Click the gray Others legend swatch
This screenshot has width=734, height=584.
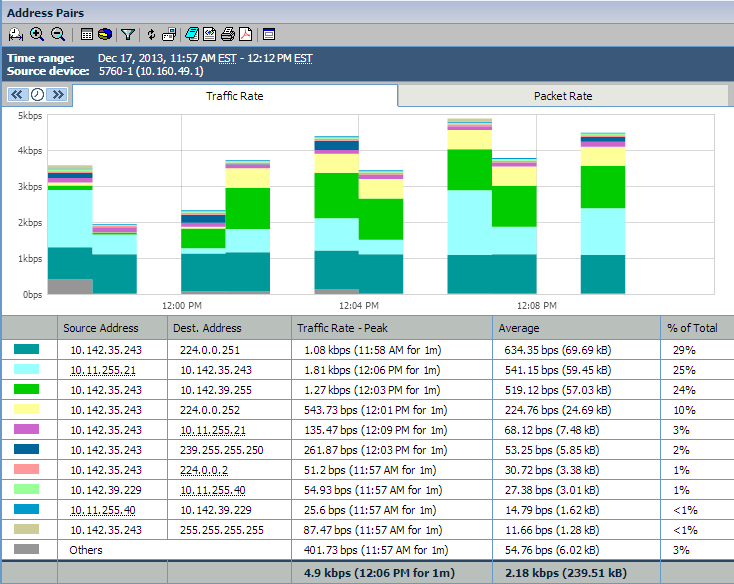pos(27,550)
